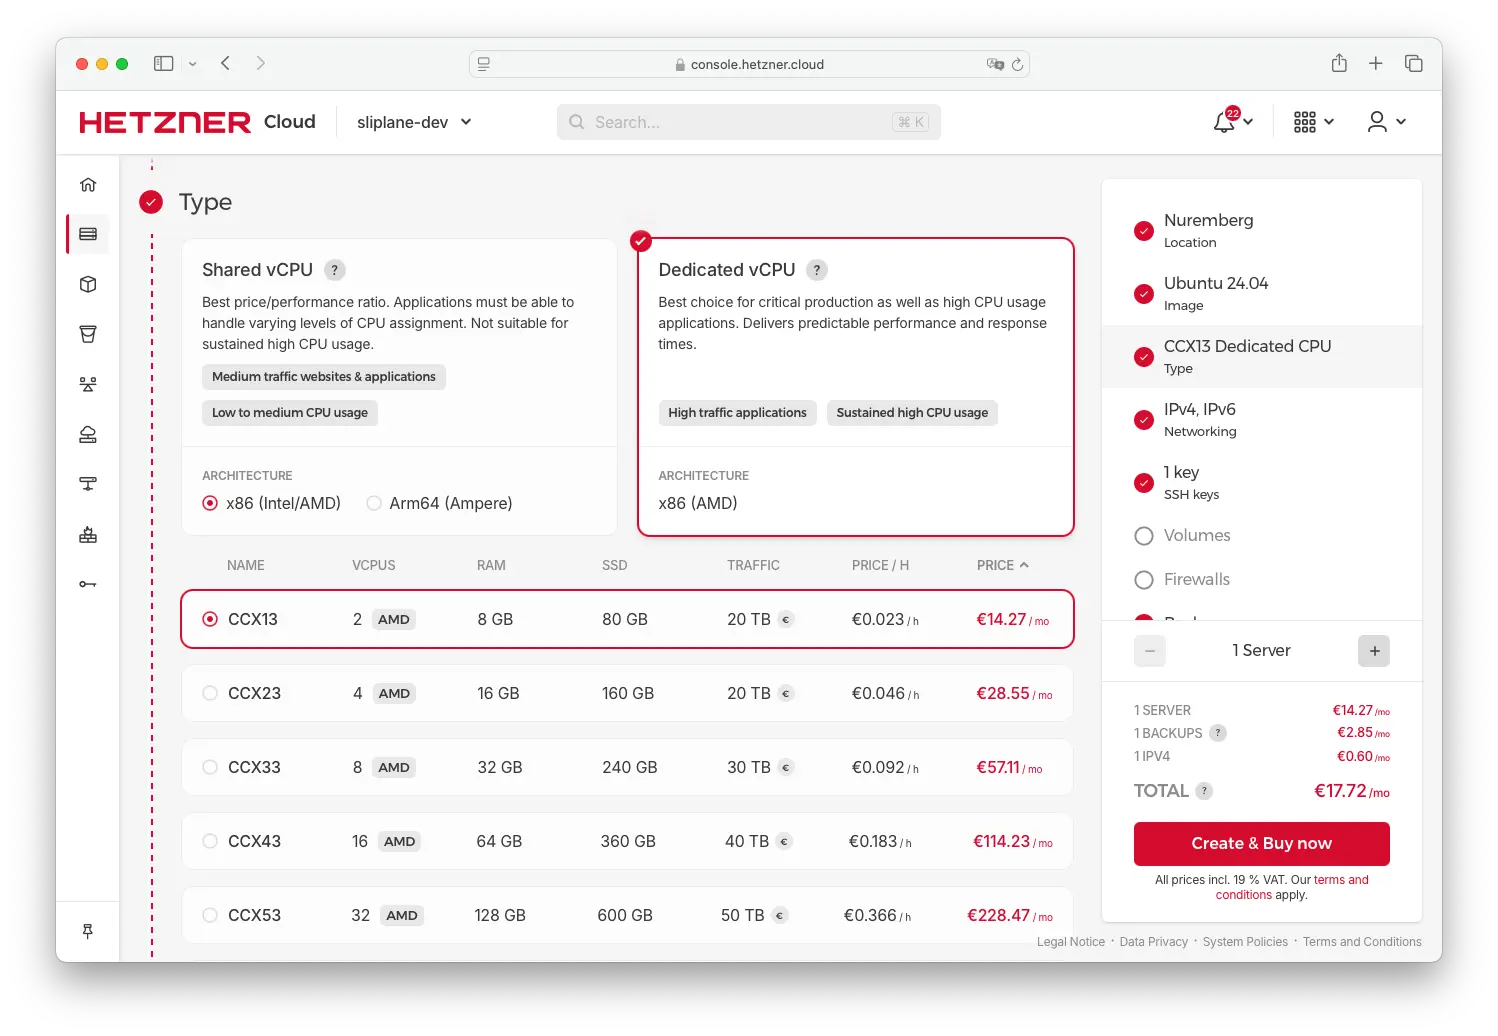Open the Security keys sidebar icon
This screenshot has width=1498, height=1036.
(88, 584)
